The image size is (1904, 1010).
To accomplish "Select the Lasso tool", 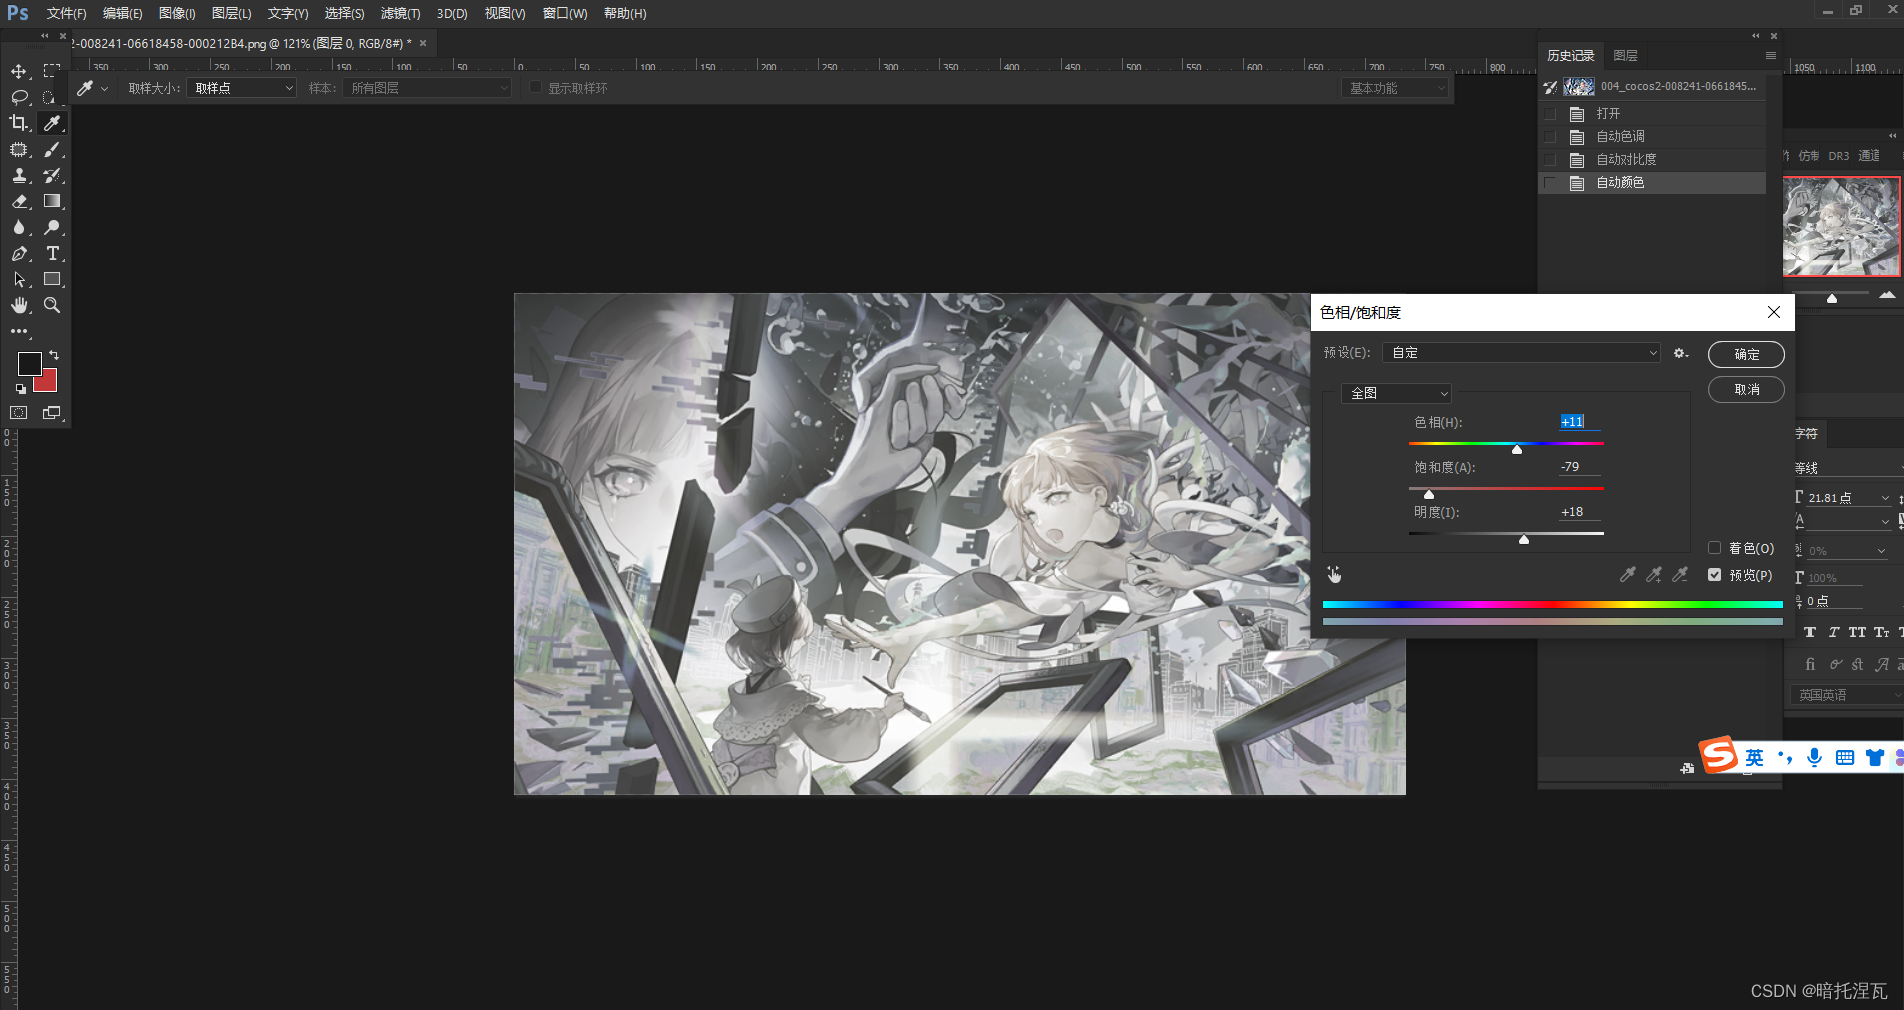I will click(x=19, y=97).
